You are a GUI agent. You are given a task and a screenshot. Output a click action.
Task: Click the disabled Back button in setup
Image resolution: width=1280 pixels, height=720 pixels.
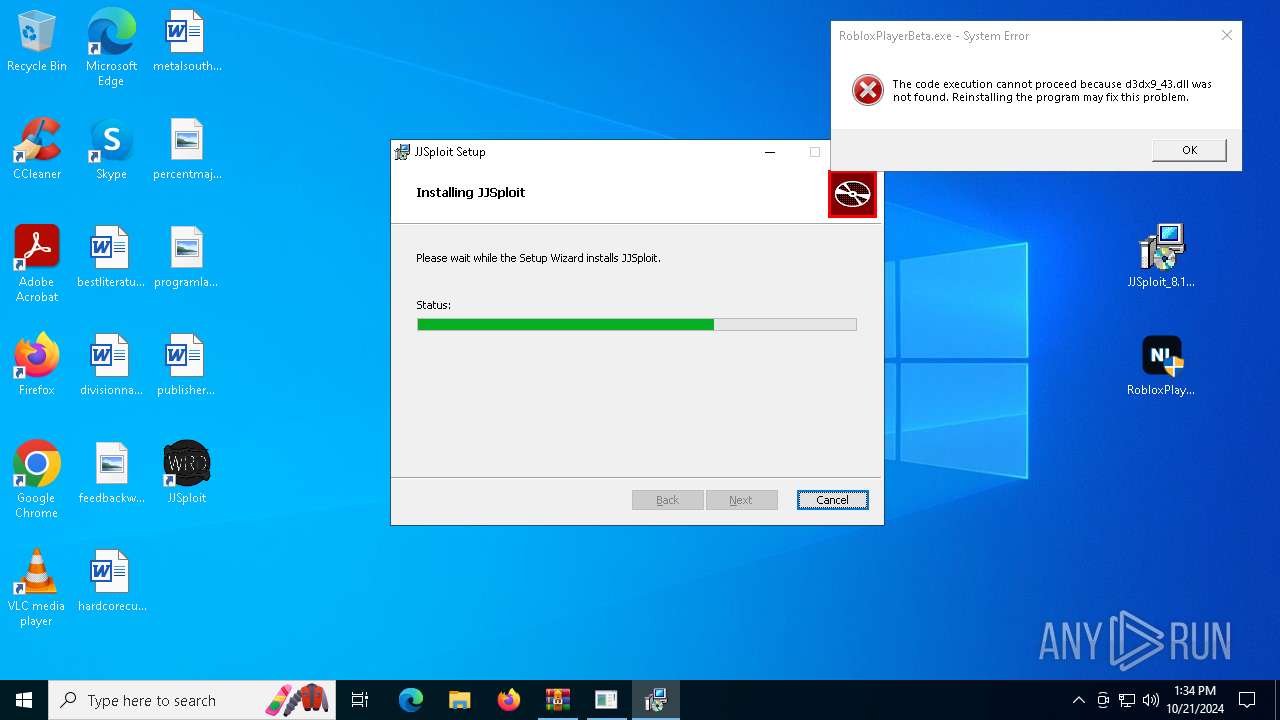(x=667, y=500)
